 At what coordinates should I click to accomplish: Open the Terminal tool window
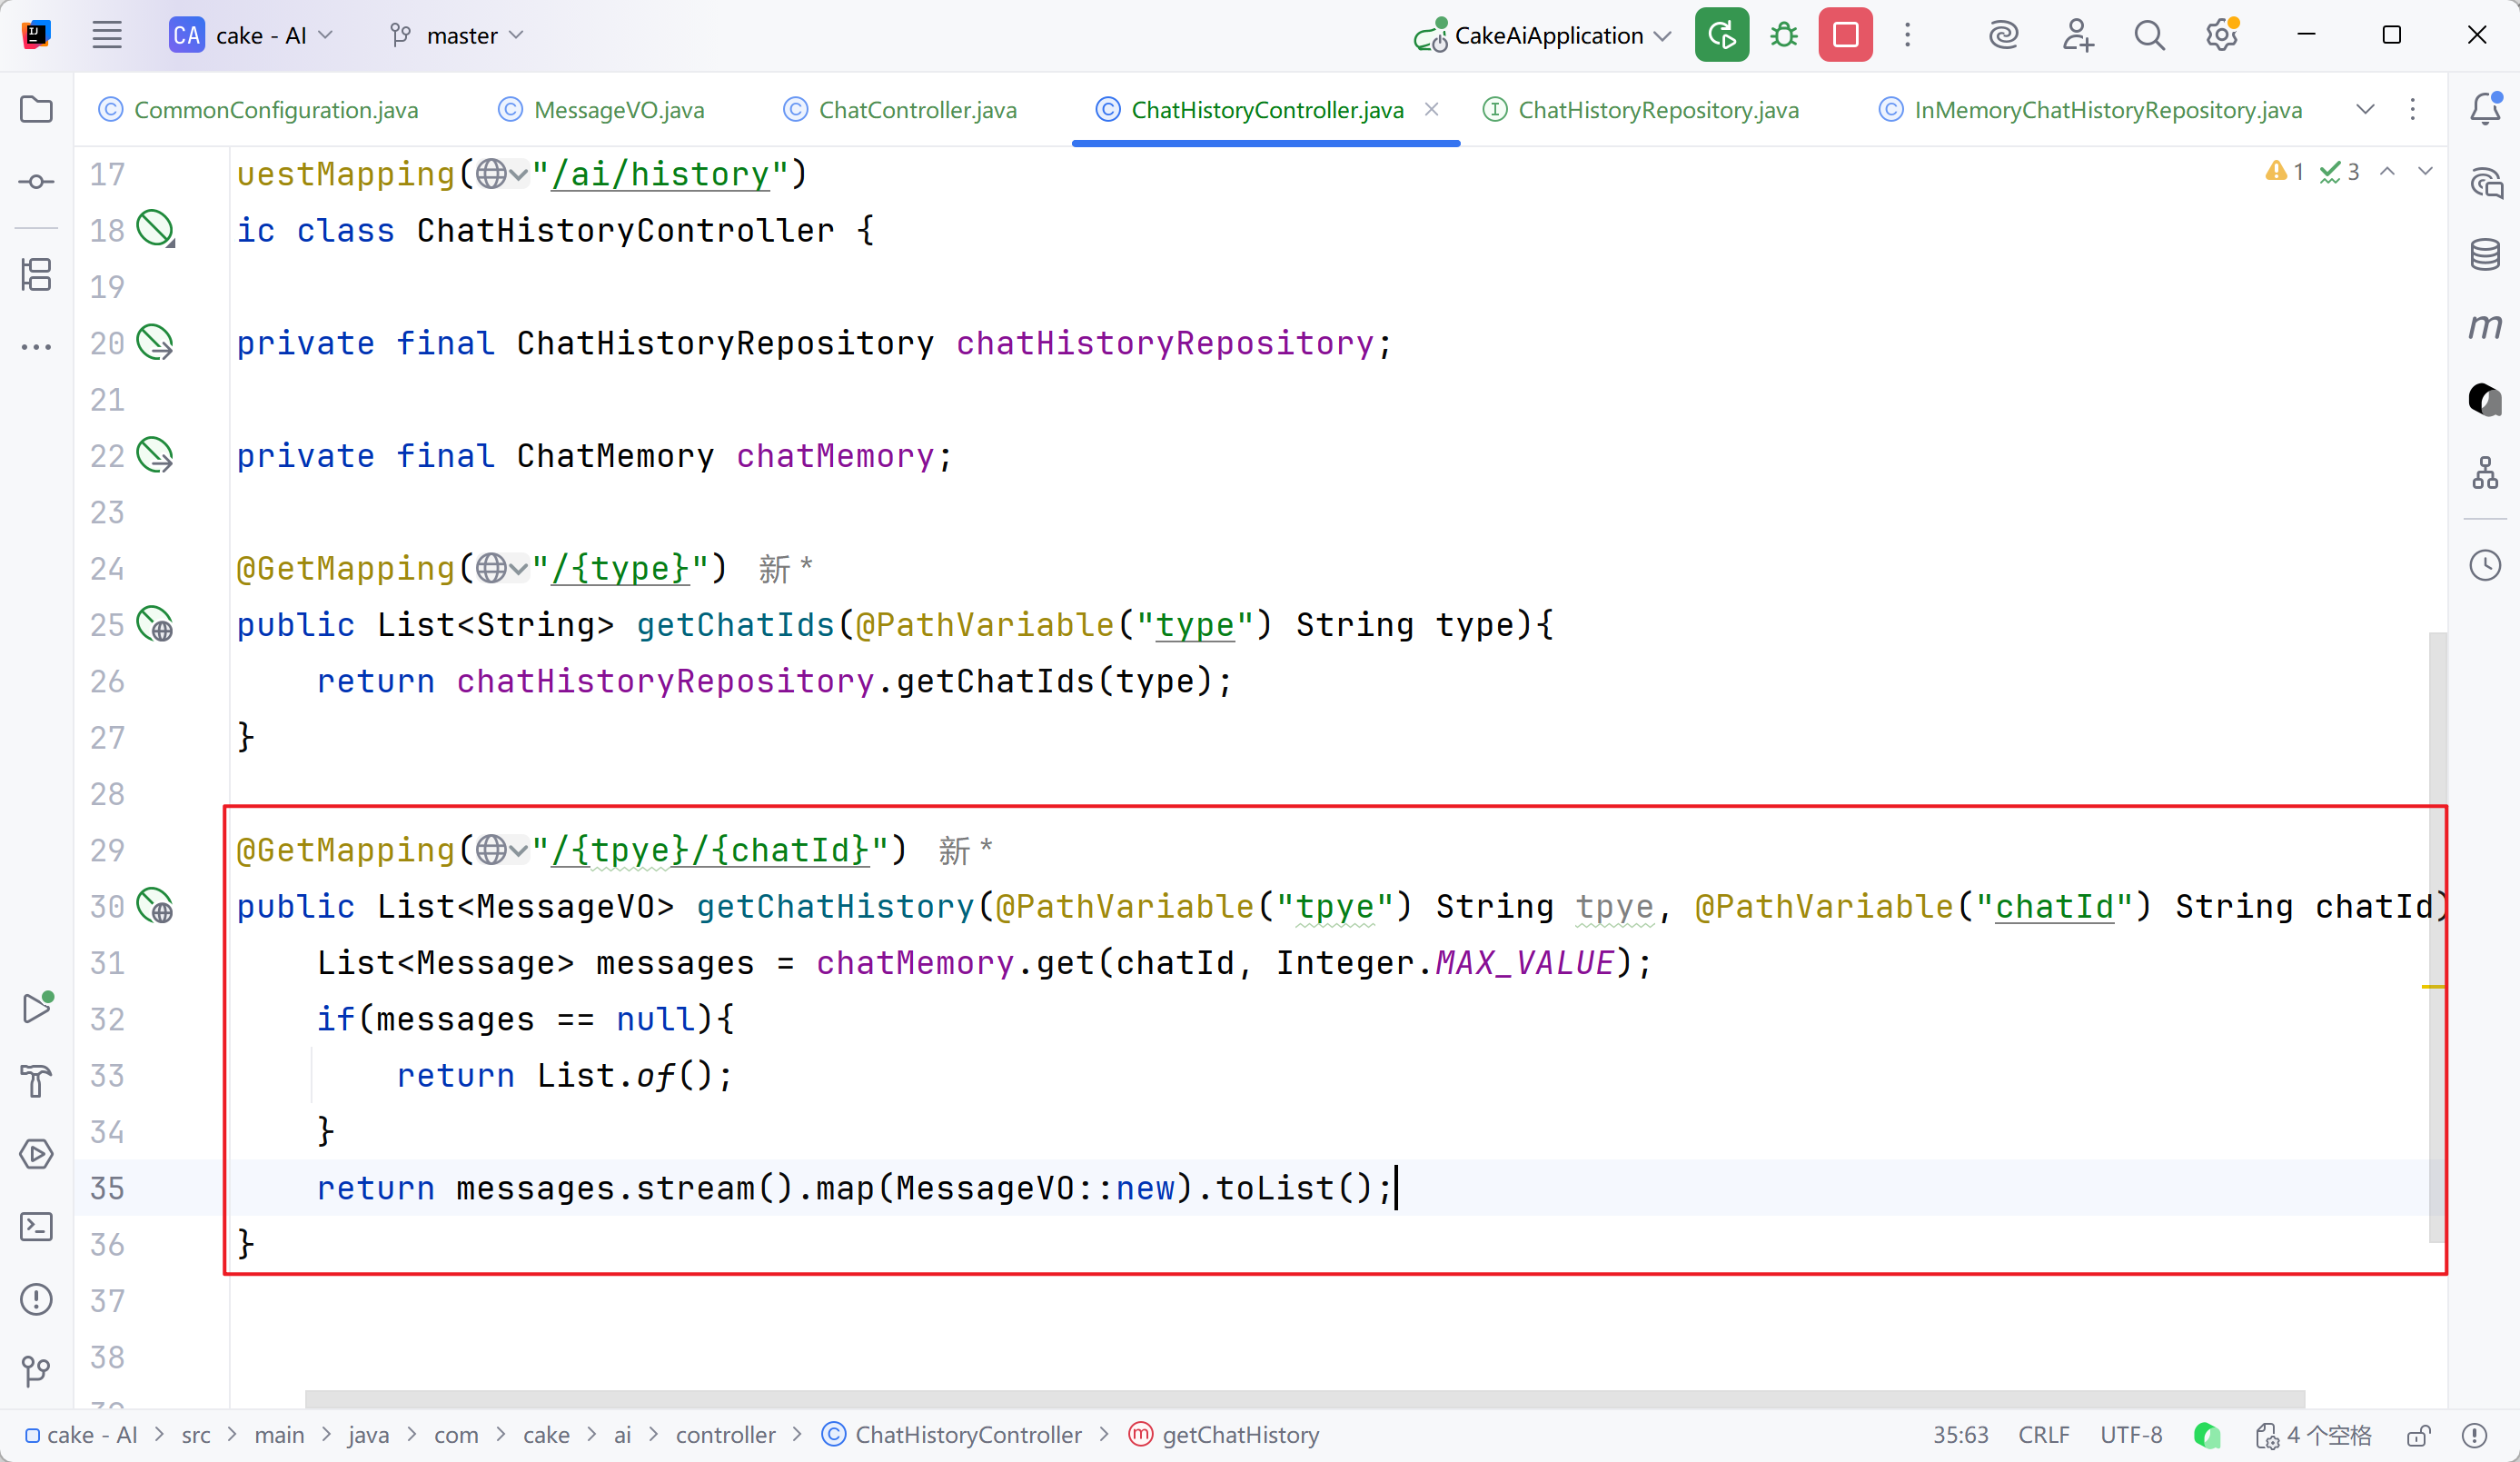pos(36,1227)
